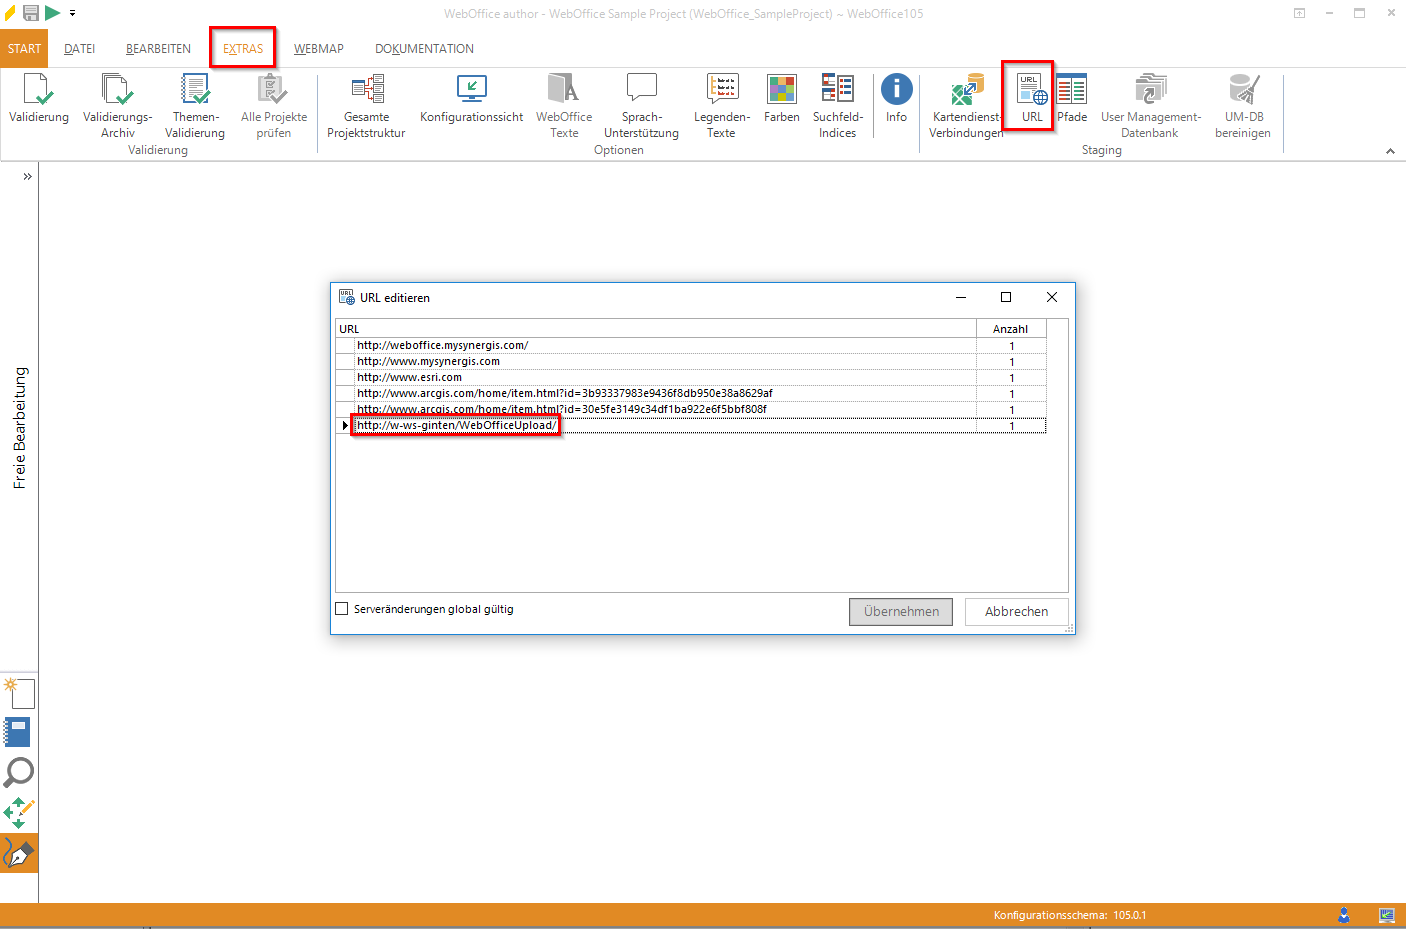
Task: Click the Übernehmen button
Action: (x=900, y=612)
